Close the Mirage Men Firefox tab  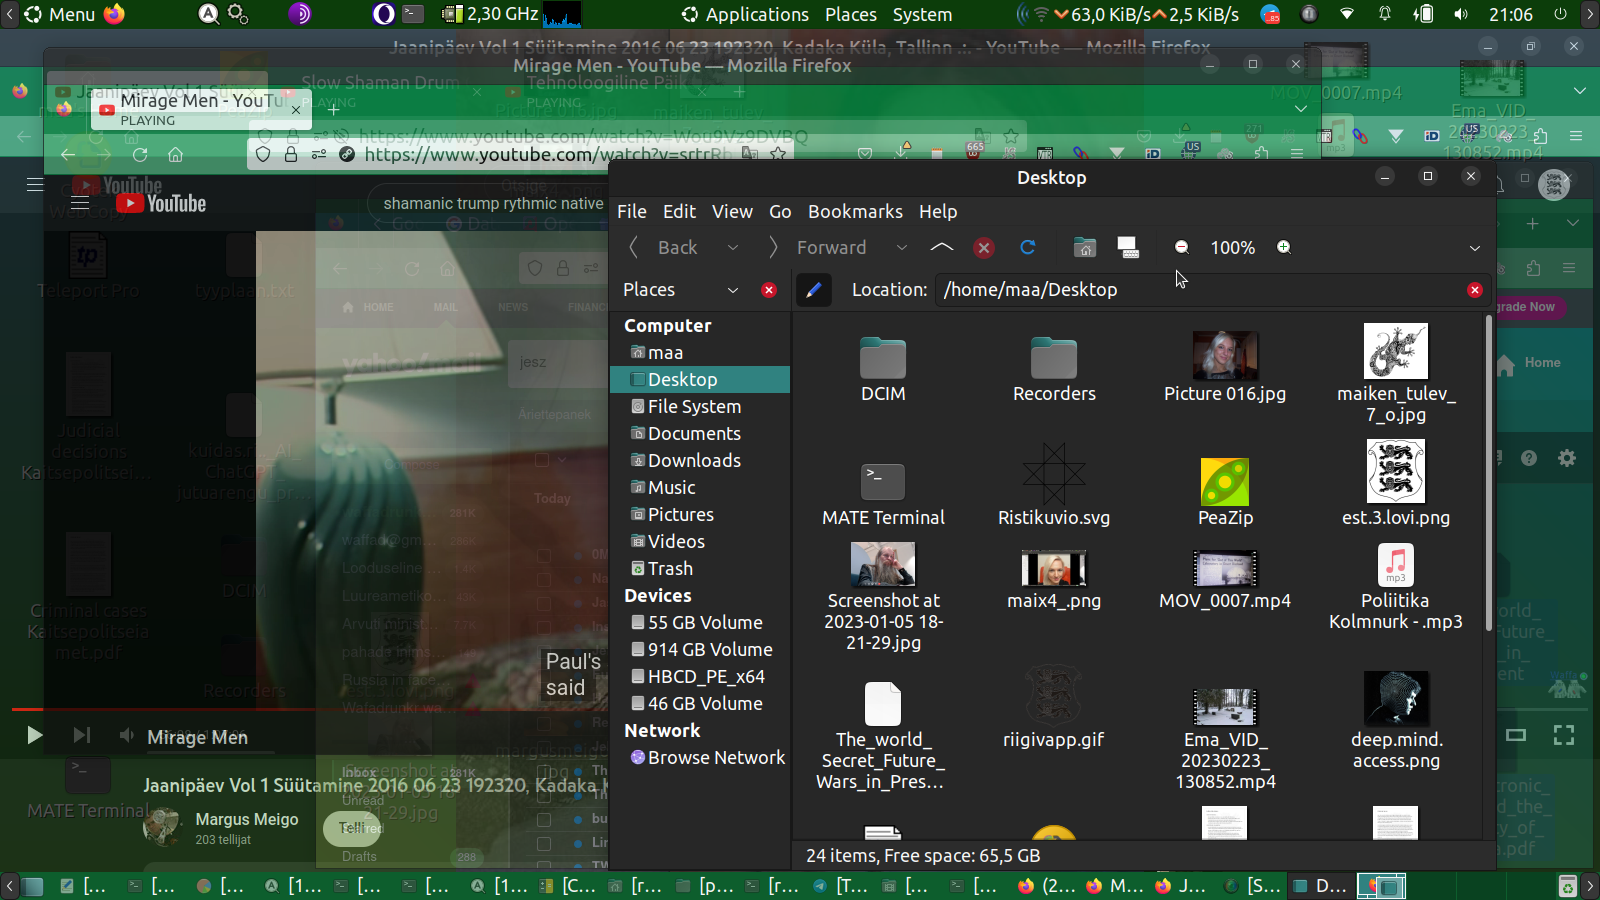coord(296,110)
